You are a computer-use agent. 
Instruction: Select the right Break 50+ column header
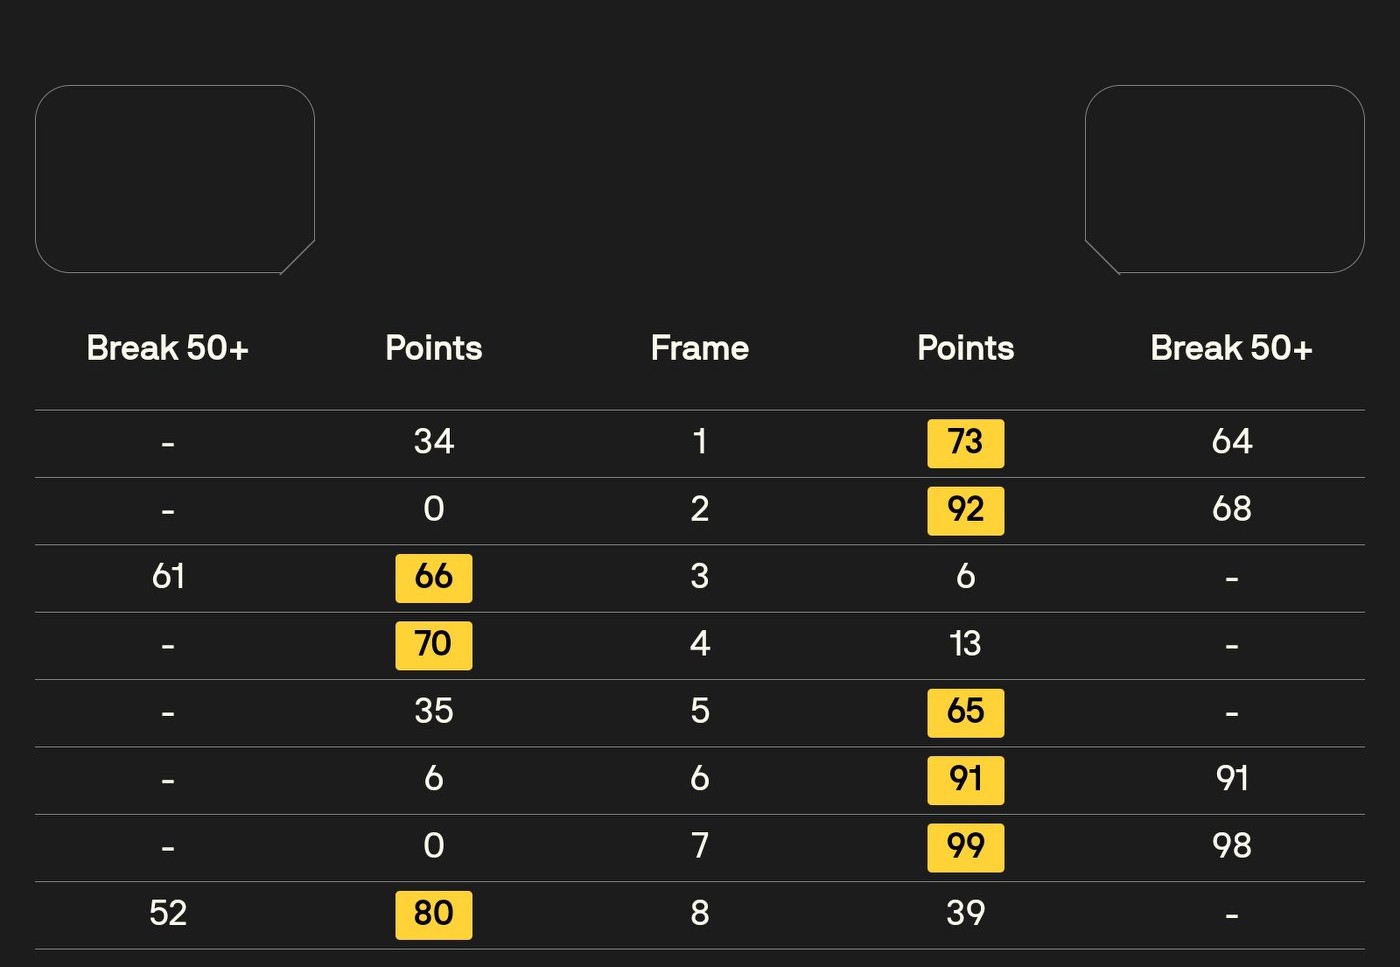point(1231,348)
